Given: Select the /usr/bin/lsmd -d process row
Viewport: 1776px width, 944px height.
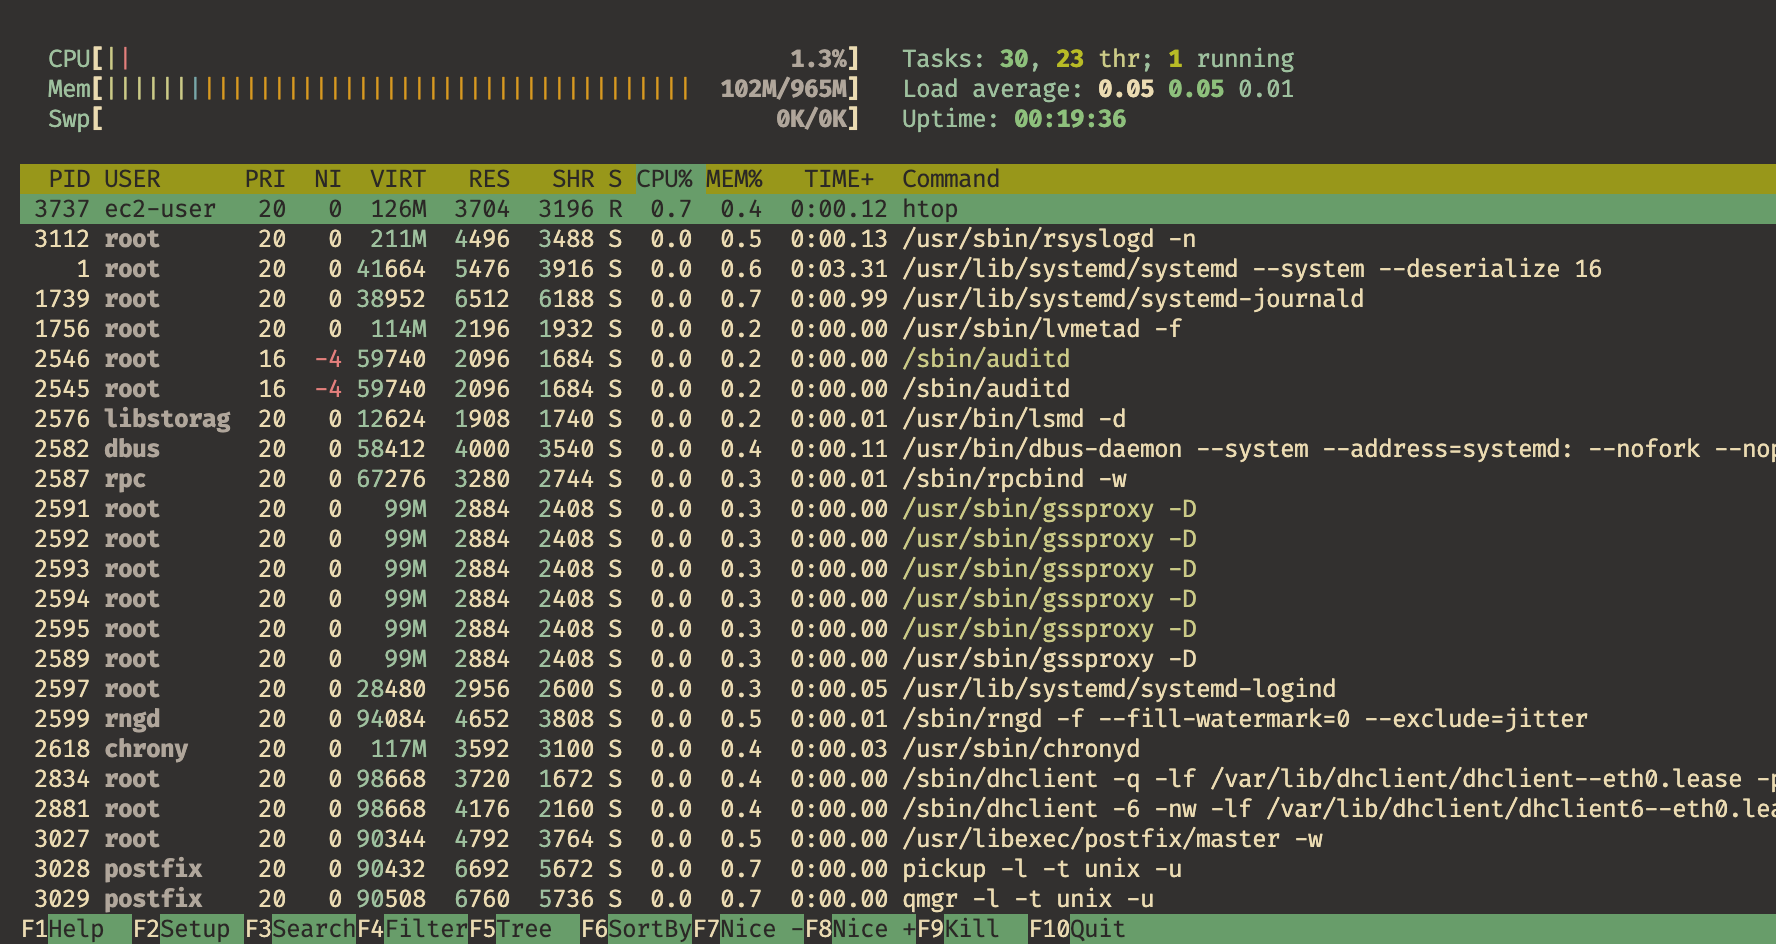Looking at the screenshot, I should 898,419.
